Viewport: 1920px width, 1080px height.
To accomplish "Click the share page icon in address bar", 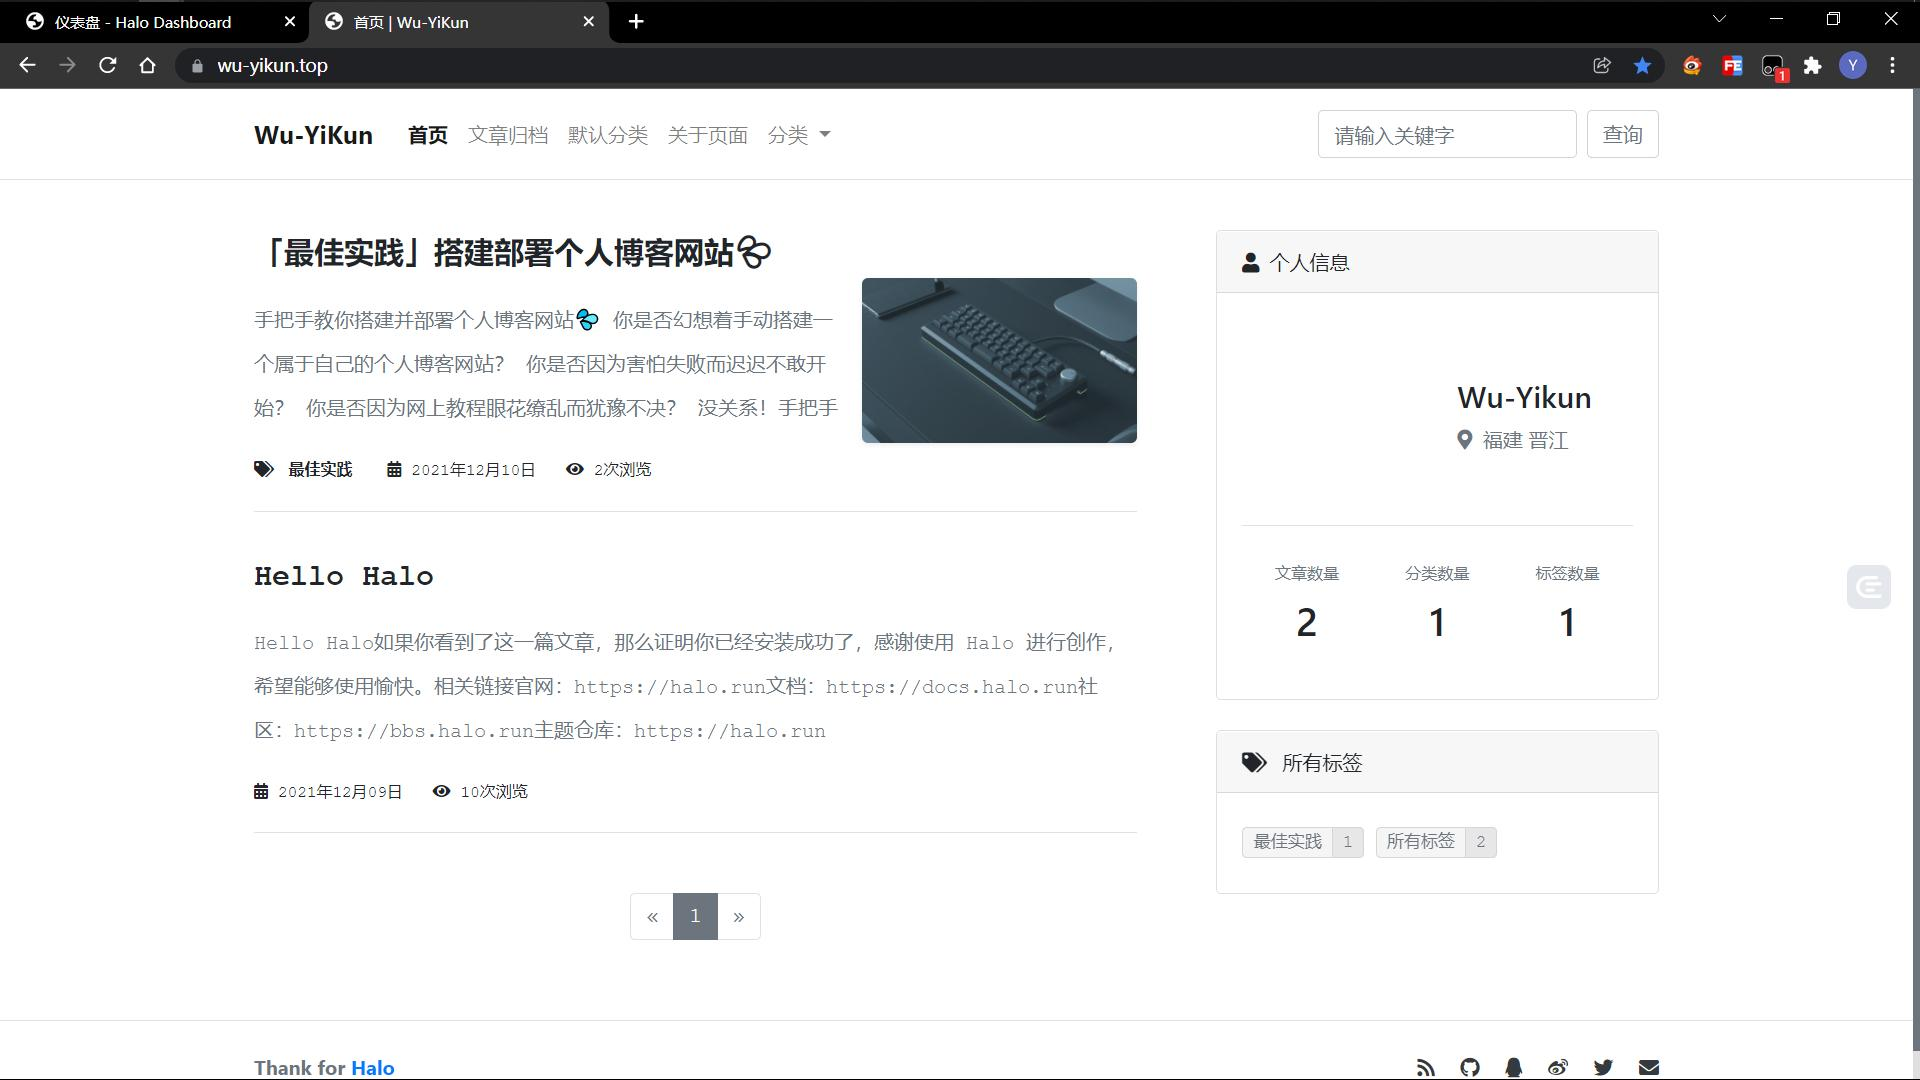I will [x=1602, y=65].
